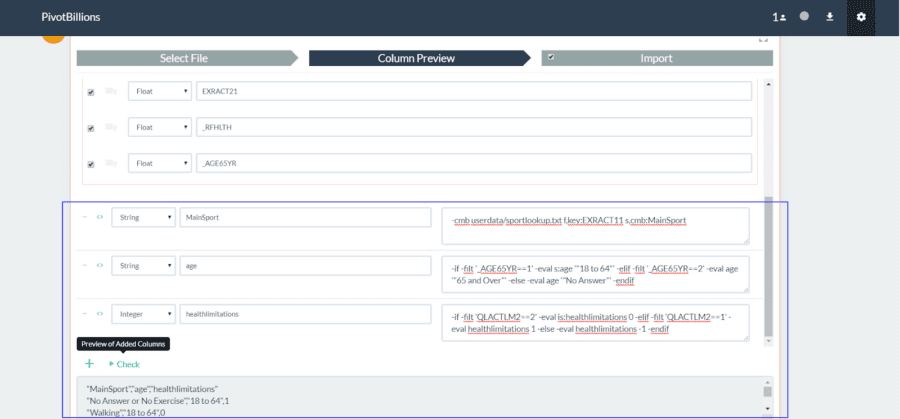Uncheck the _RFHLTH column checkbox
Image resolution: width=900 pixels, height=419 pixels.
coord(91,129)
